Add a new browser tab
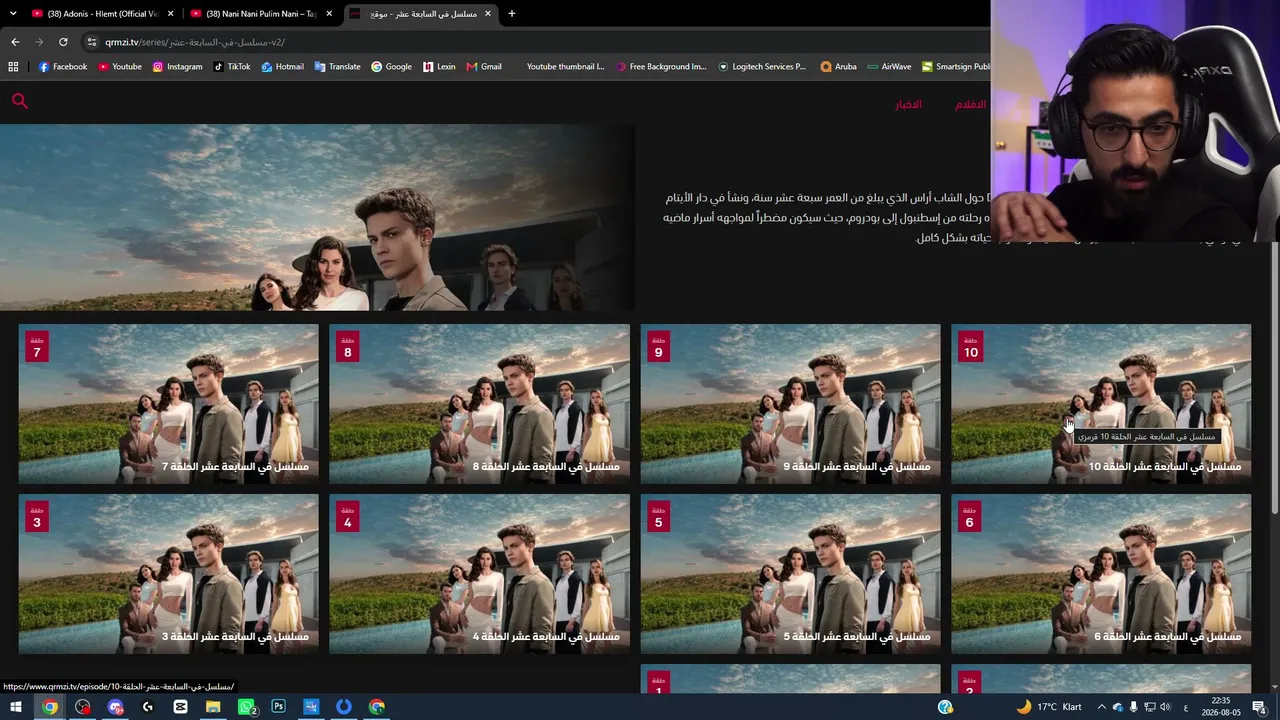The image size is (1280, 720). click(511, 14)
